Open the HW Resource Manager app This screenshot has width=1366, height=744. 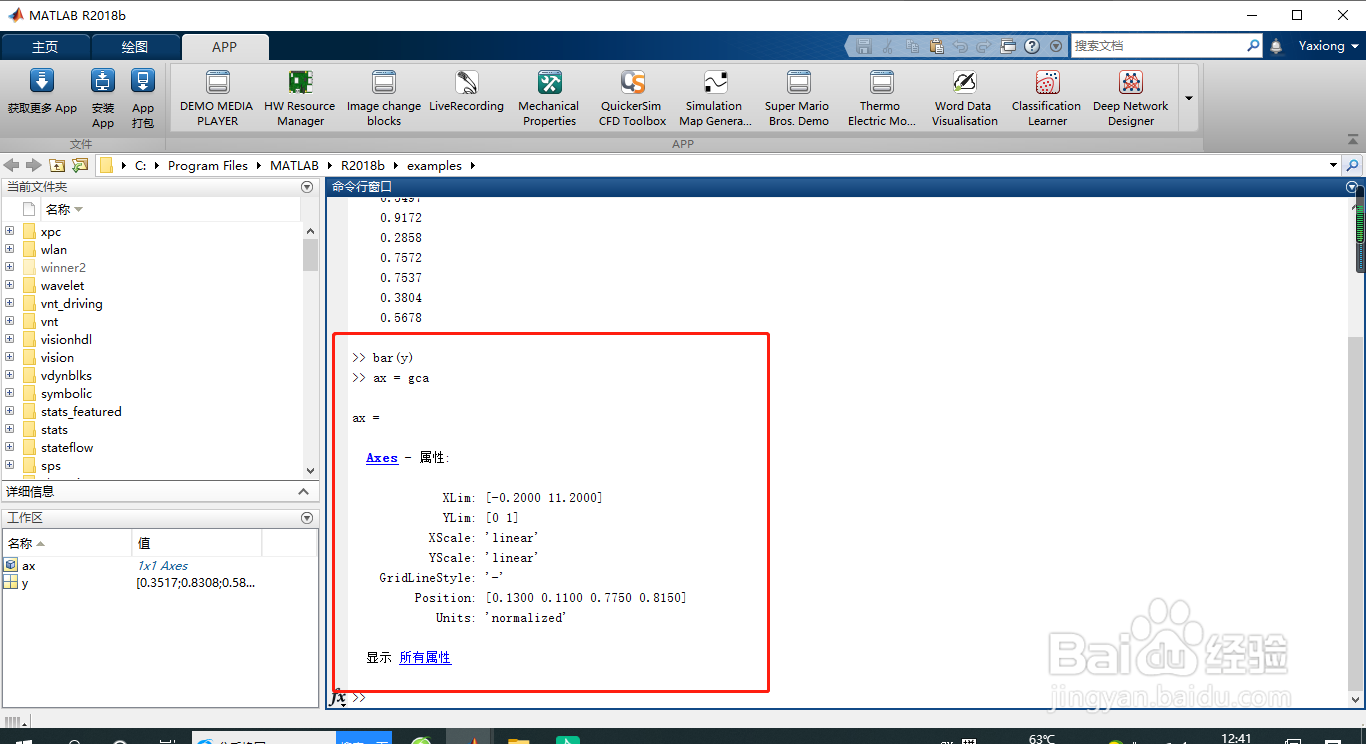point(300,98)
